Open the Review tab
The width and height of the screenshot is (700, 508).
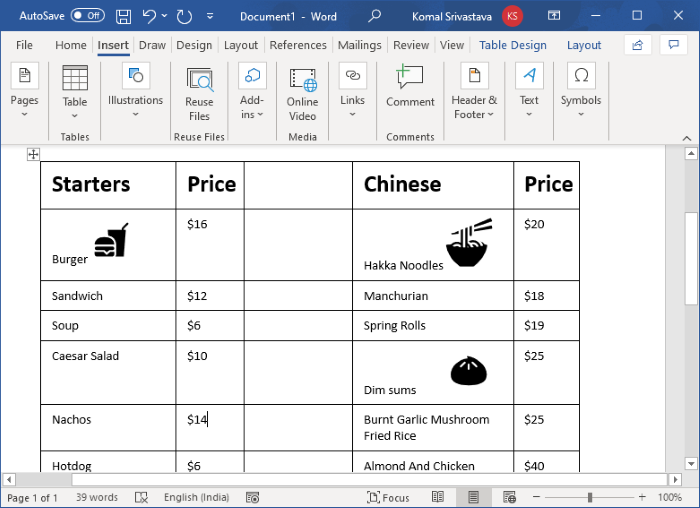[x=411, y=45]
